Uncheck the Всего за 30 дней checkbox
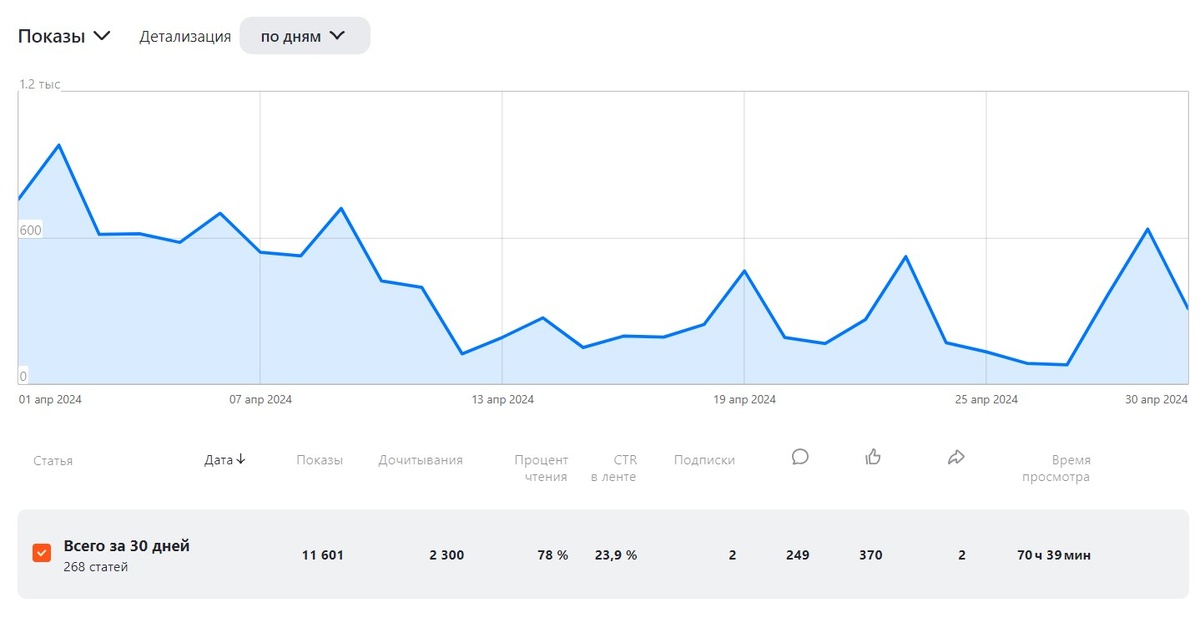1200x618 pixels. [42, 553]
